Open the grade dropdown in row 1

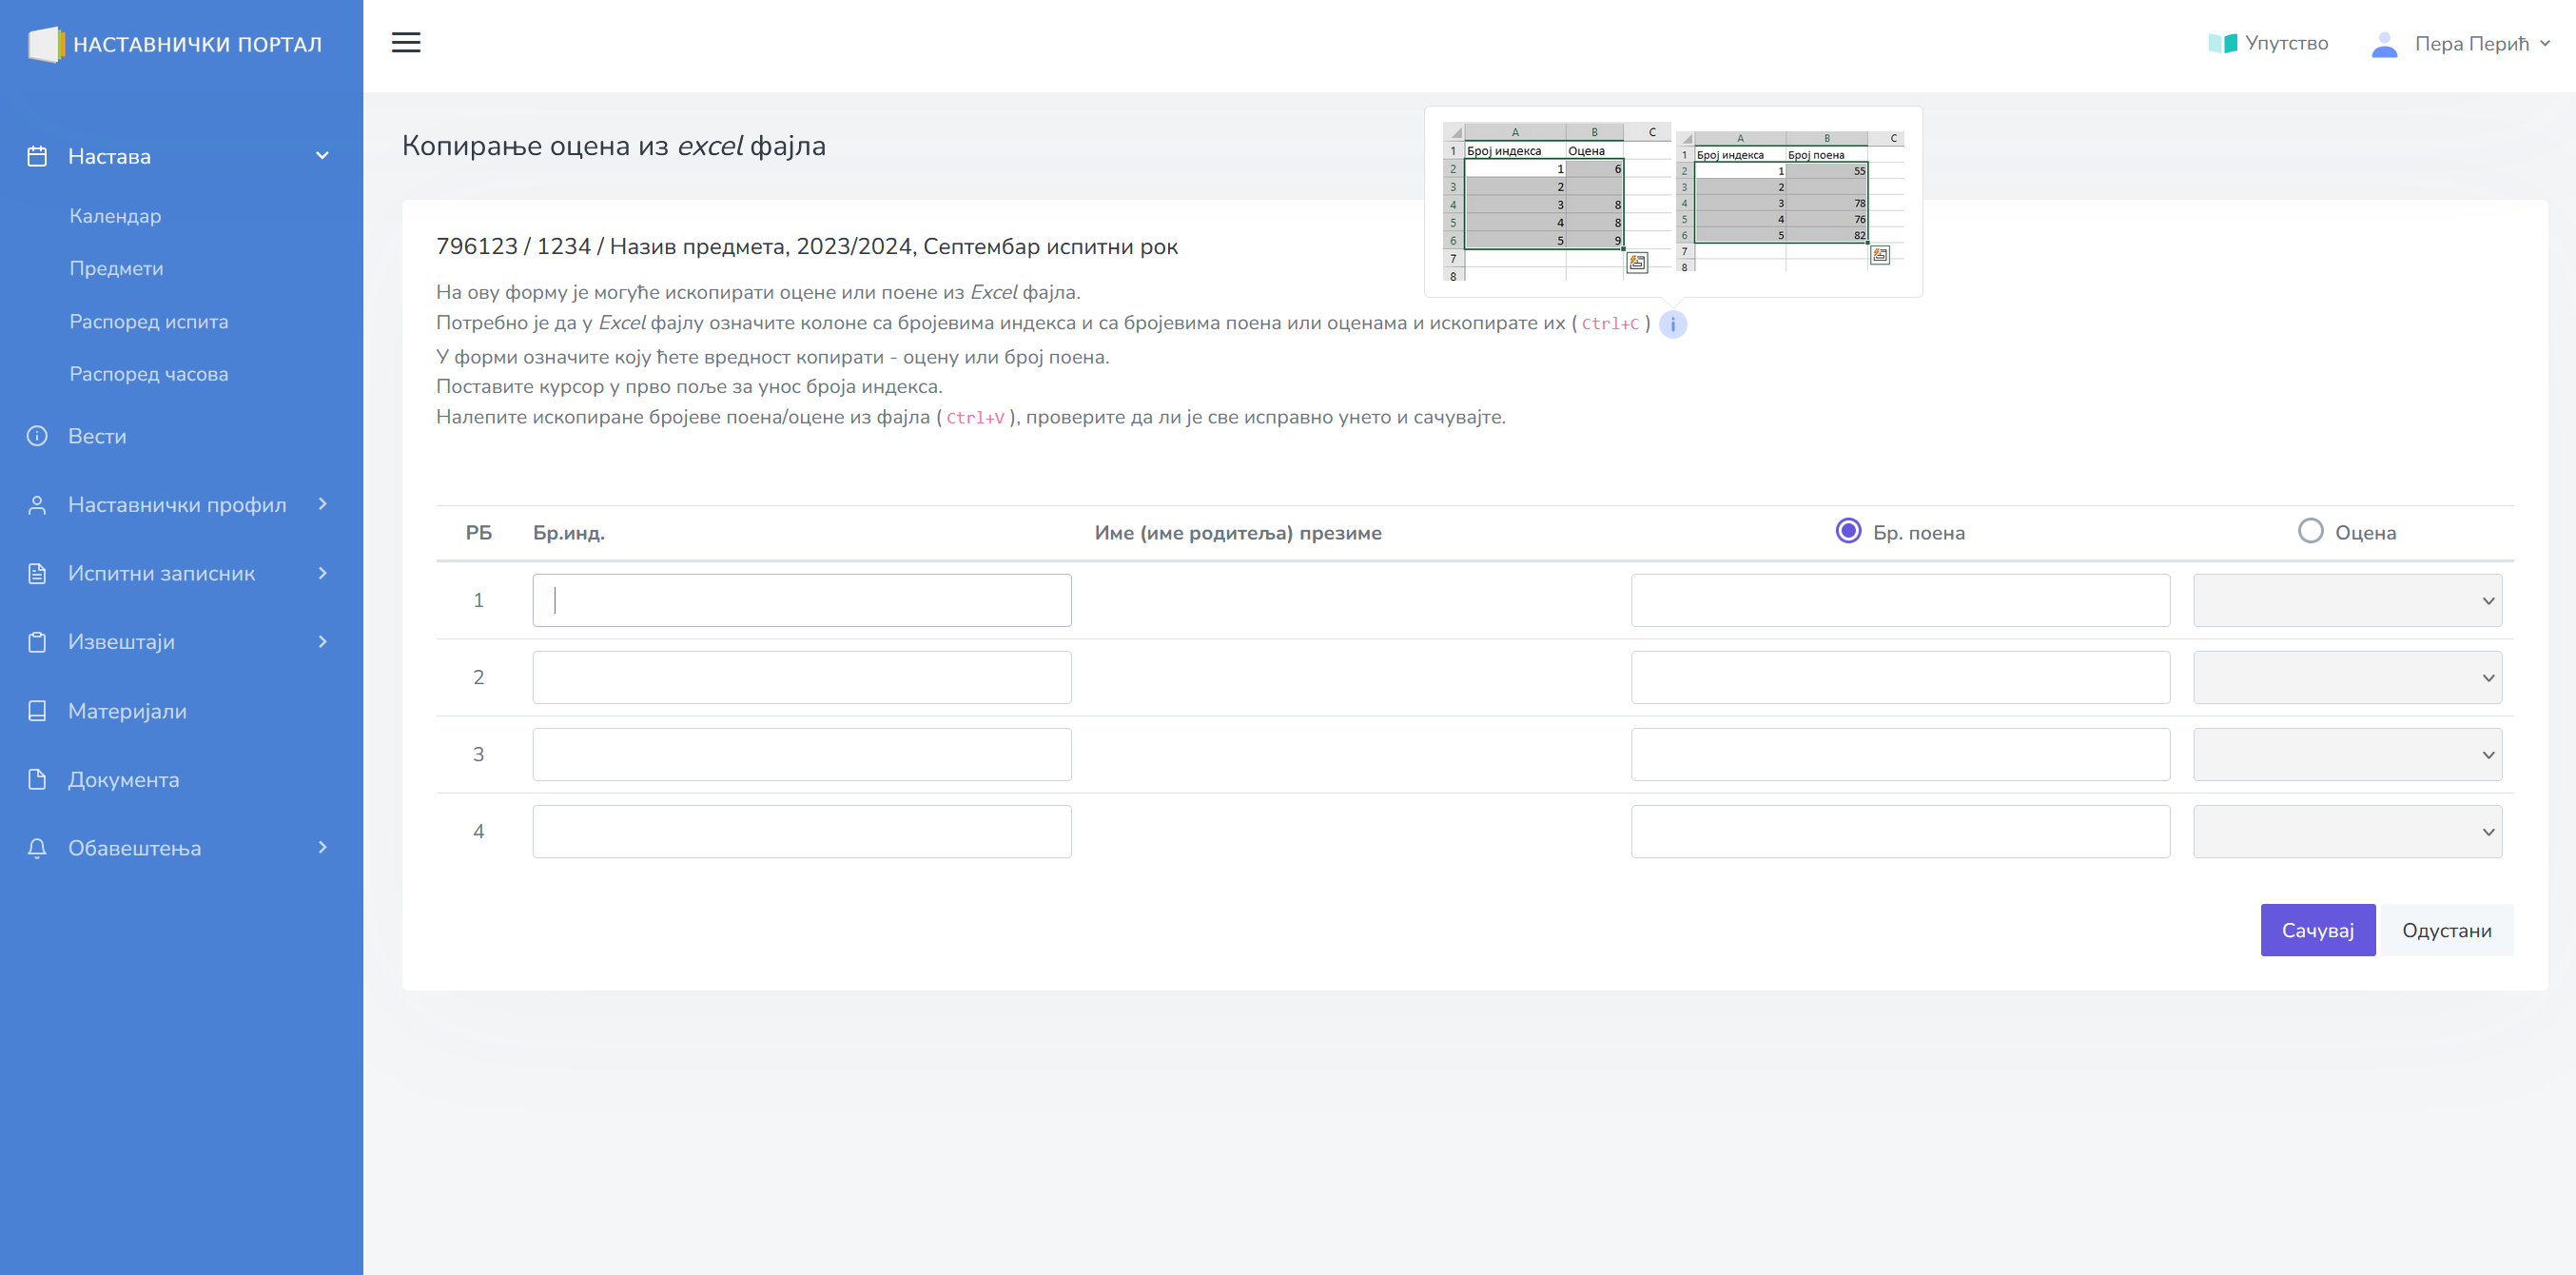pyautogui.click(x=2346, y=600)
